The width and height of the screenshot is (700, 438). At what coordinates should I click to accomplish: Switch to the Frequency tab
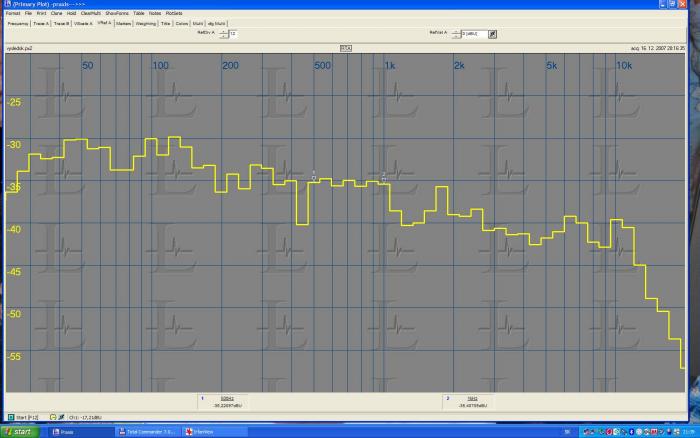(x=17, y=22)
